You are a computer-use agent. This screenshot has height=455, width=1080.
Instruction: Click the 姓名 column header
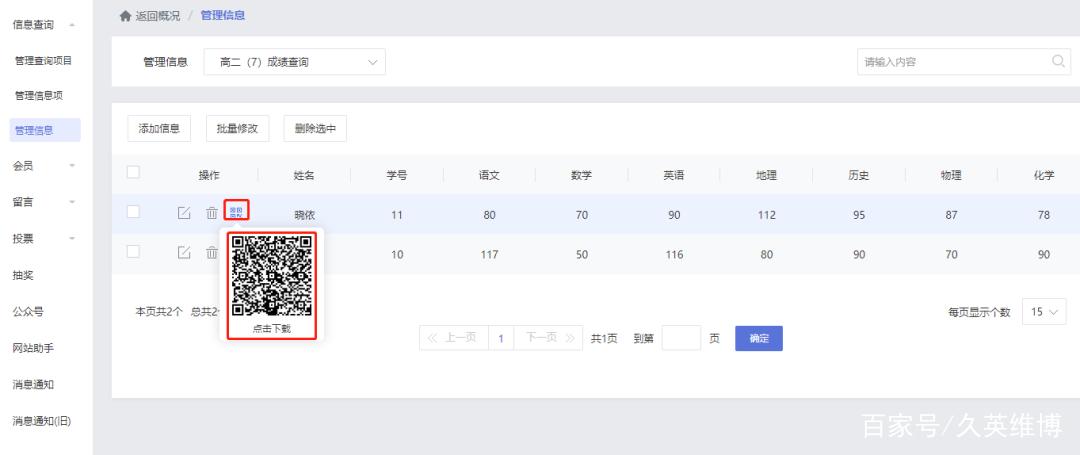tap(304, 176)
